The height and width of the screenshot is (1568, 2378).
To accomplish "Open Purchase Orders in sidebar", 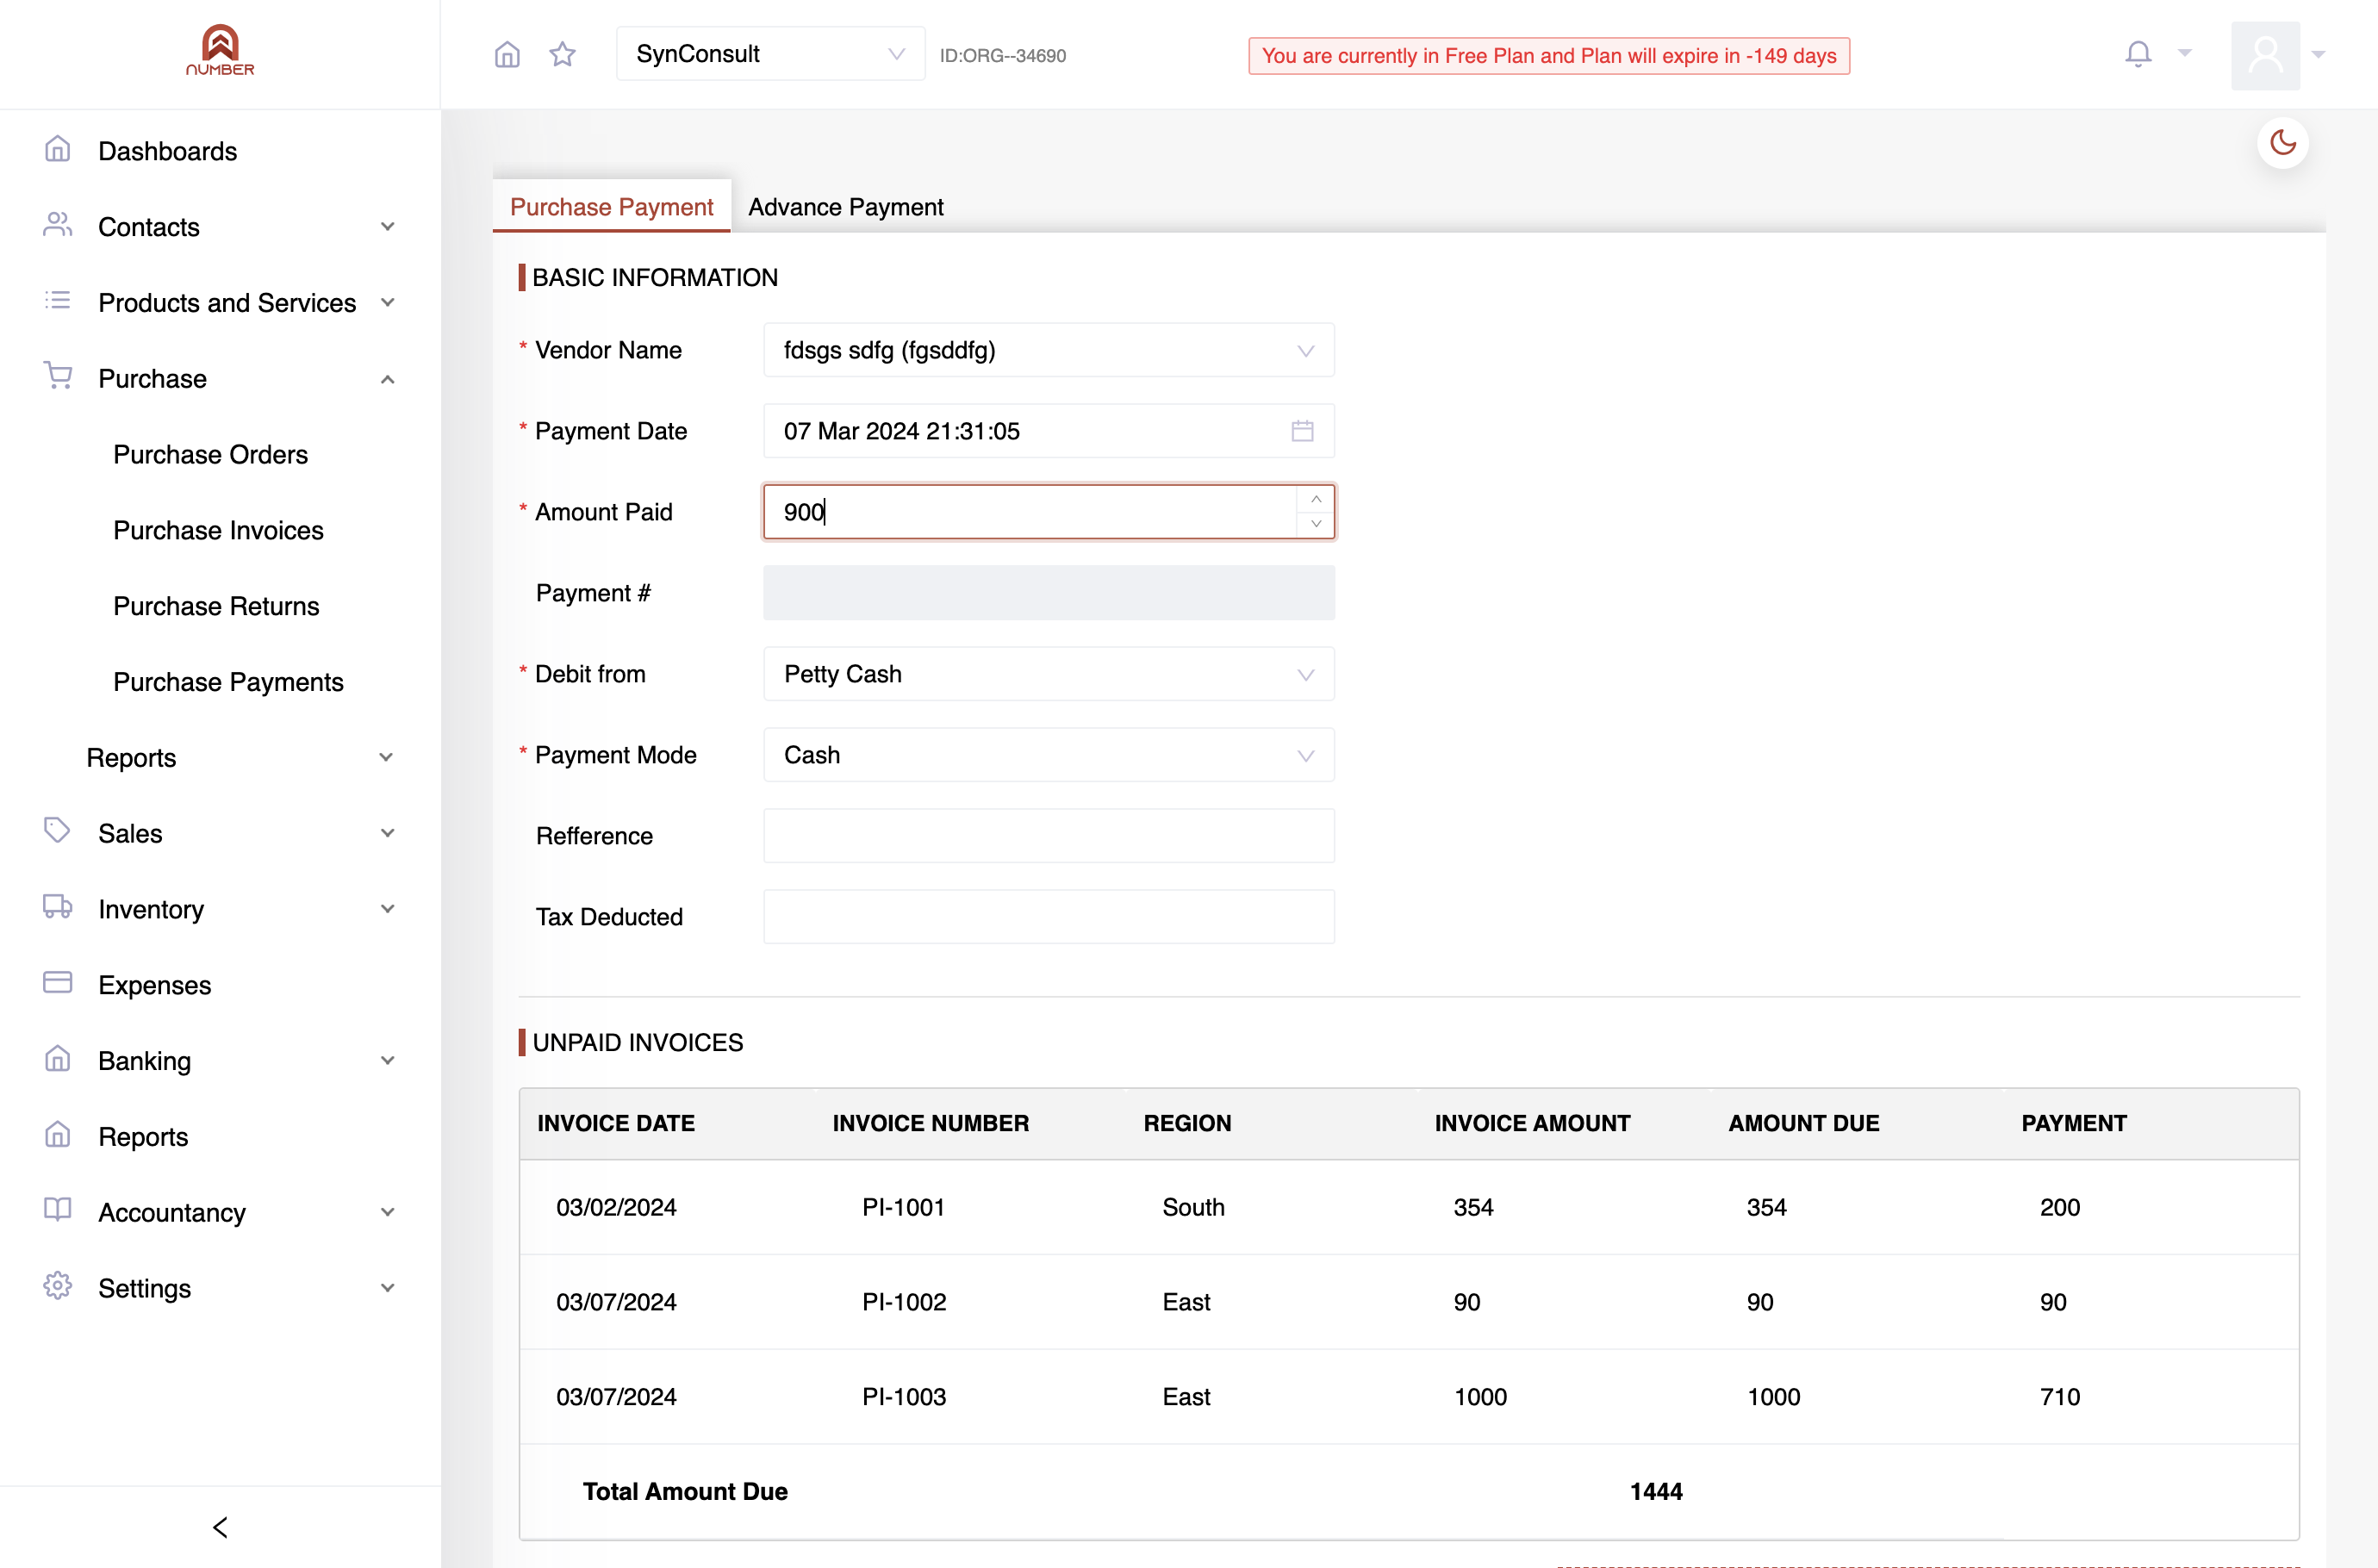I will coord(210,455).
